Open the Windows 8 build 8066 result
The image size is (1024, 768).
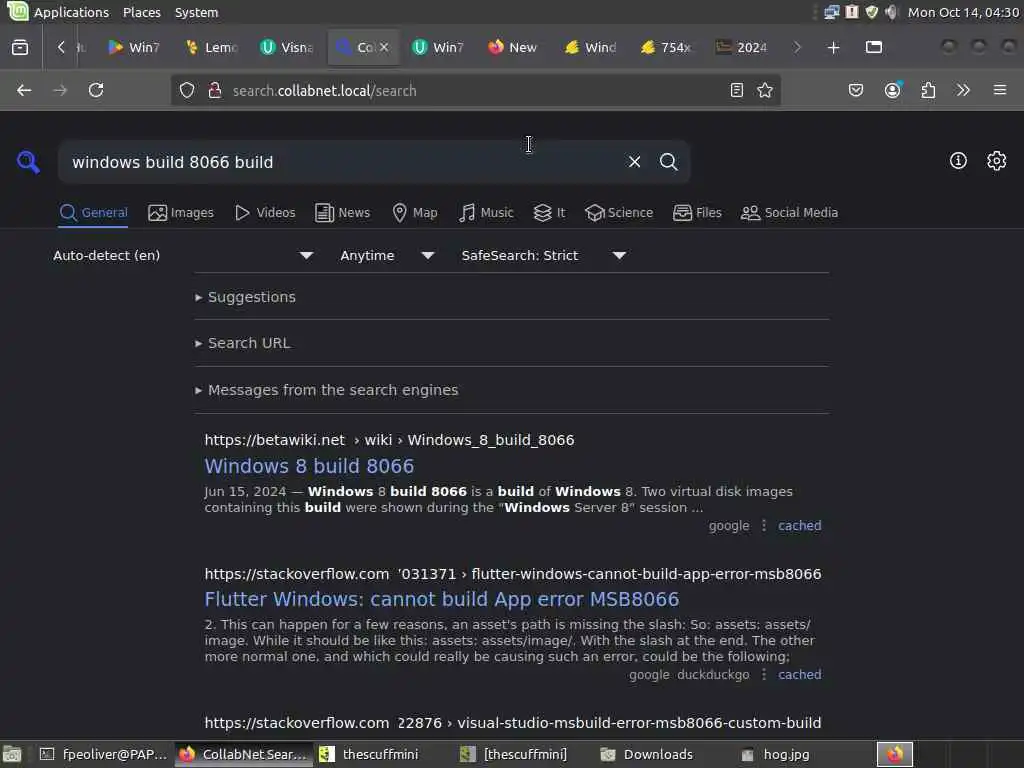(309, 466)
